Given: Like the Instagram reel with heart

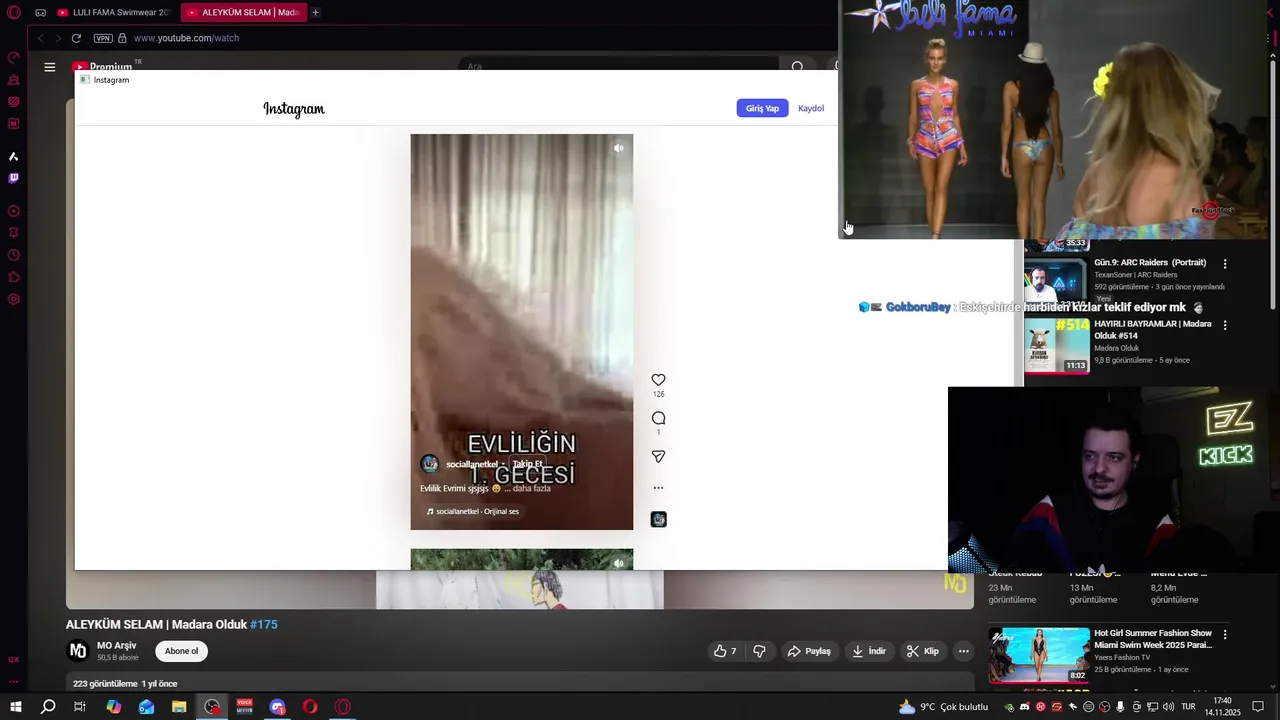Looking at the screenshot, I should point(658,380).
